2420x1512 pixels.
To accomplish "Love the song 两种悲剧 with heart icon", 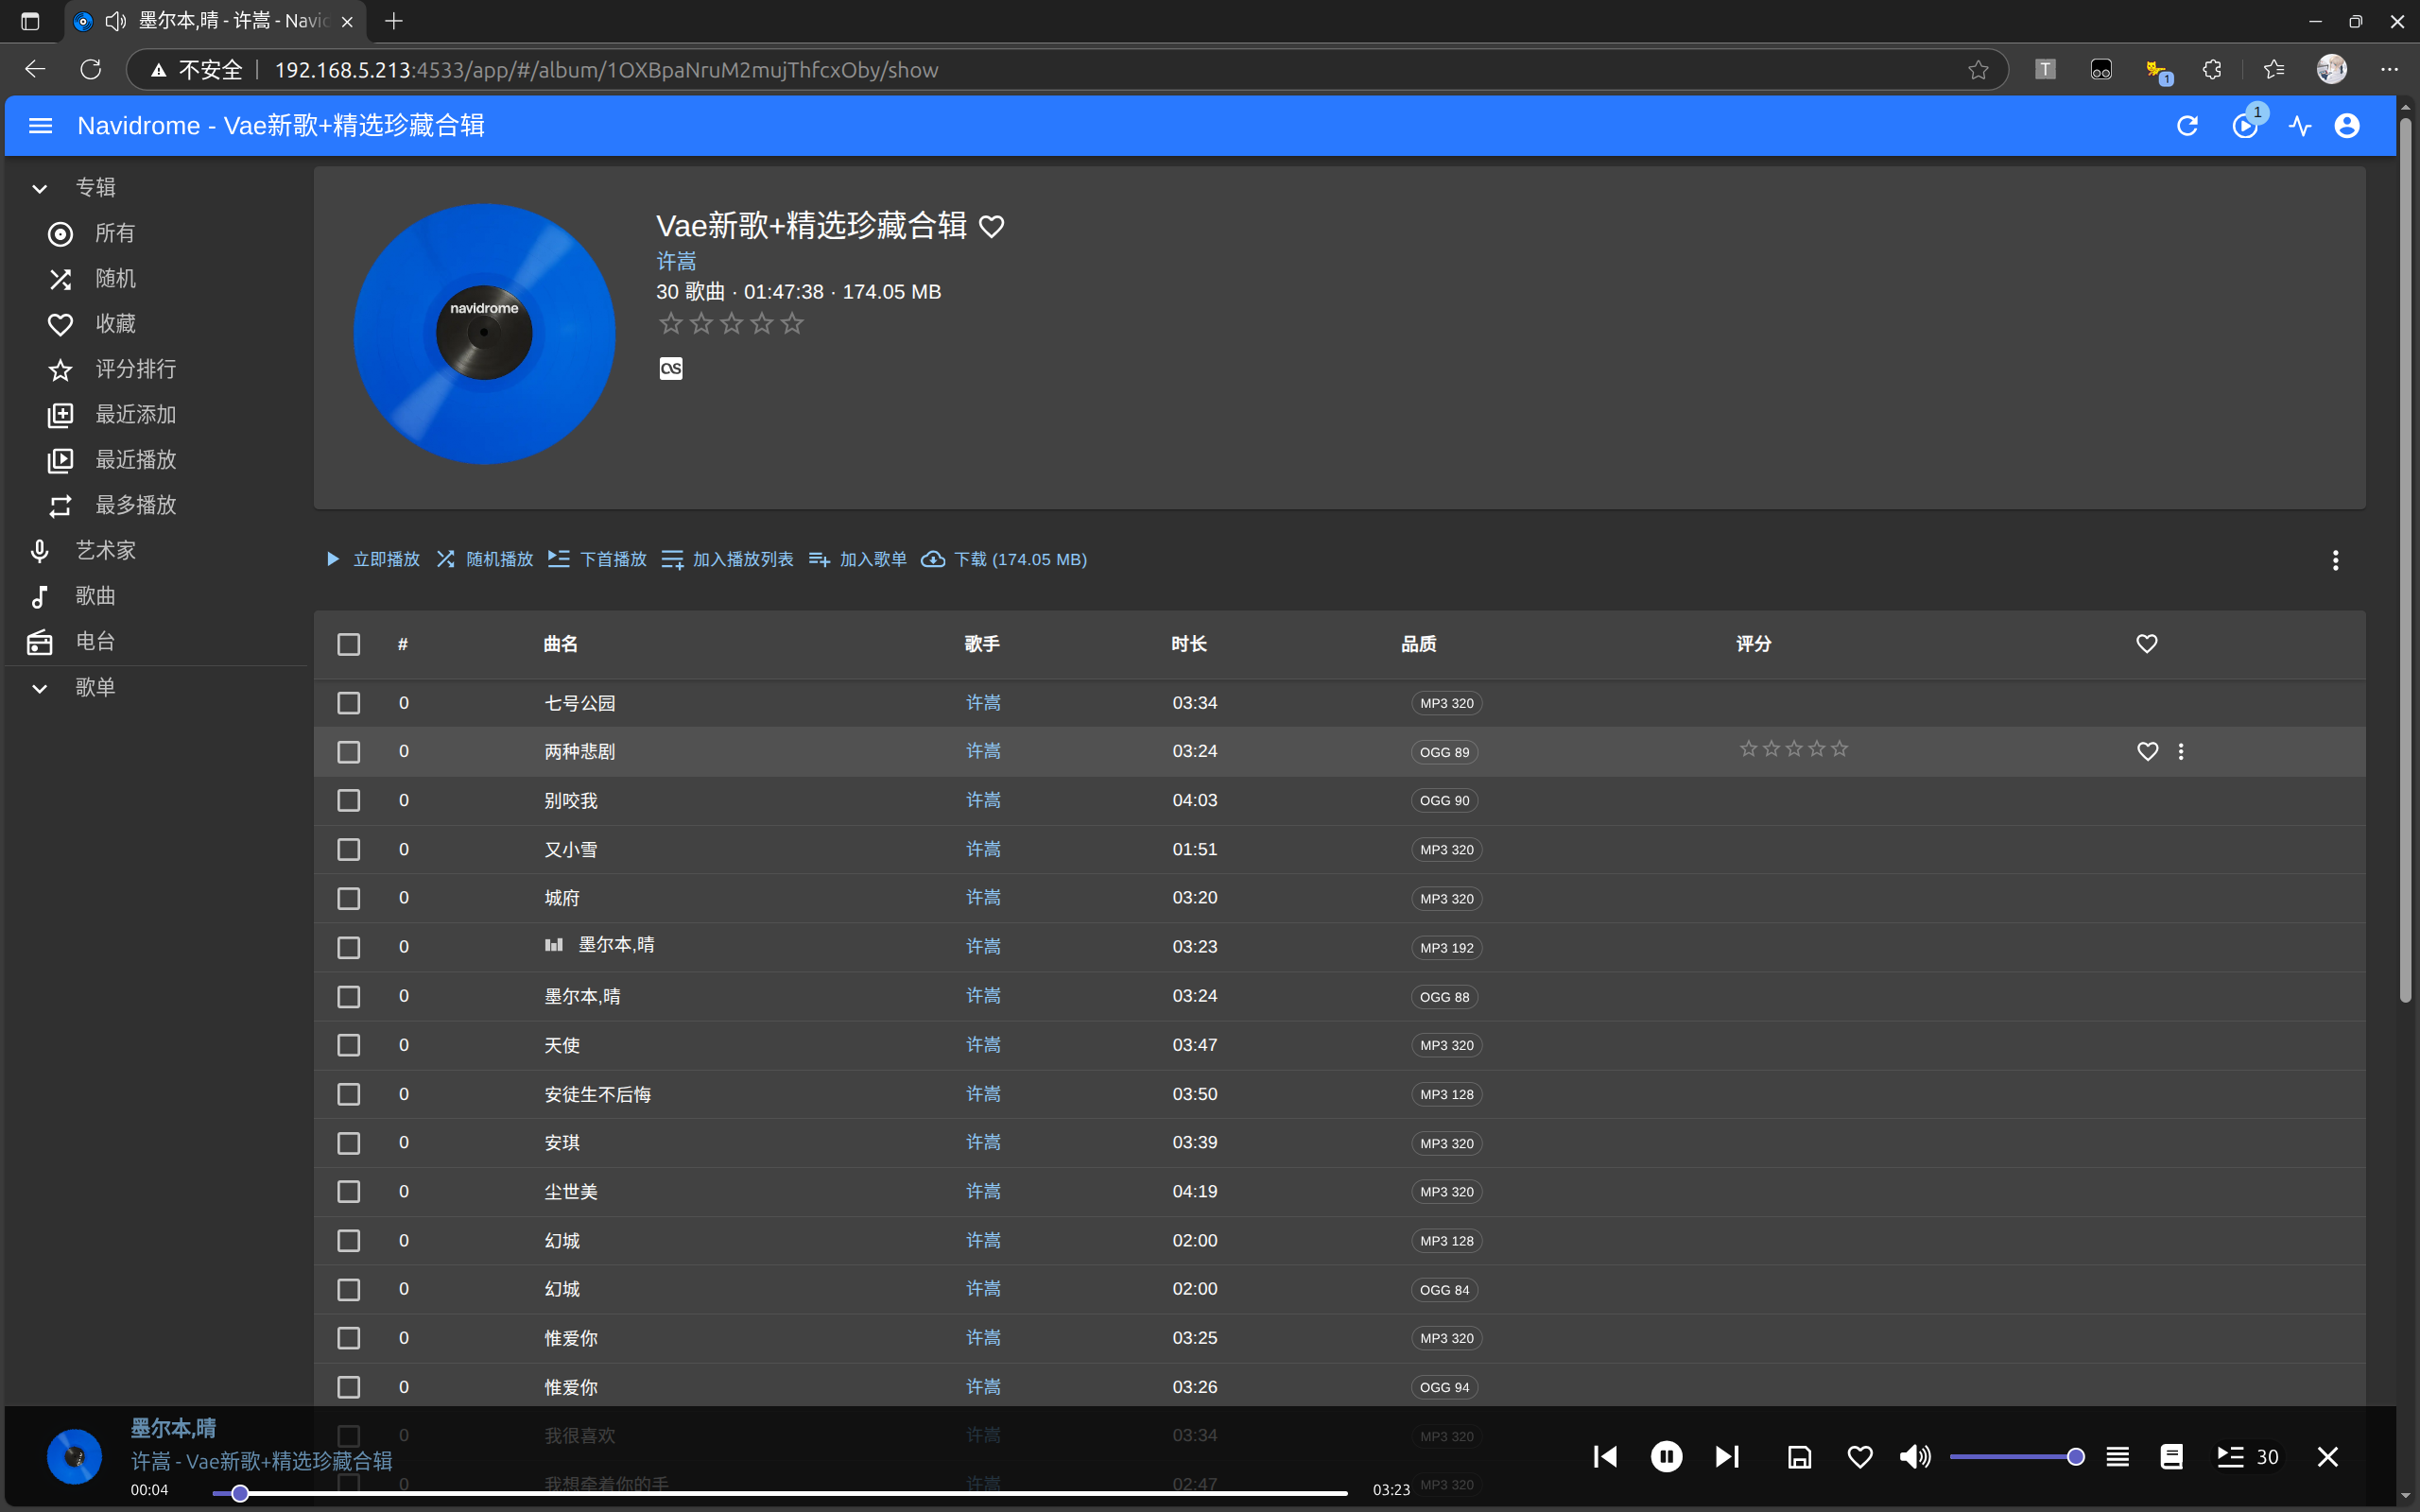I will coord(2147,751).
